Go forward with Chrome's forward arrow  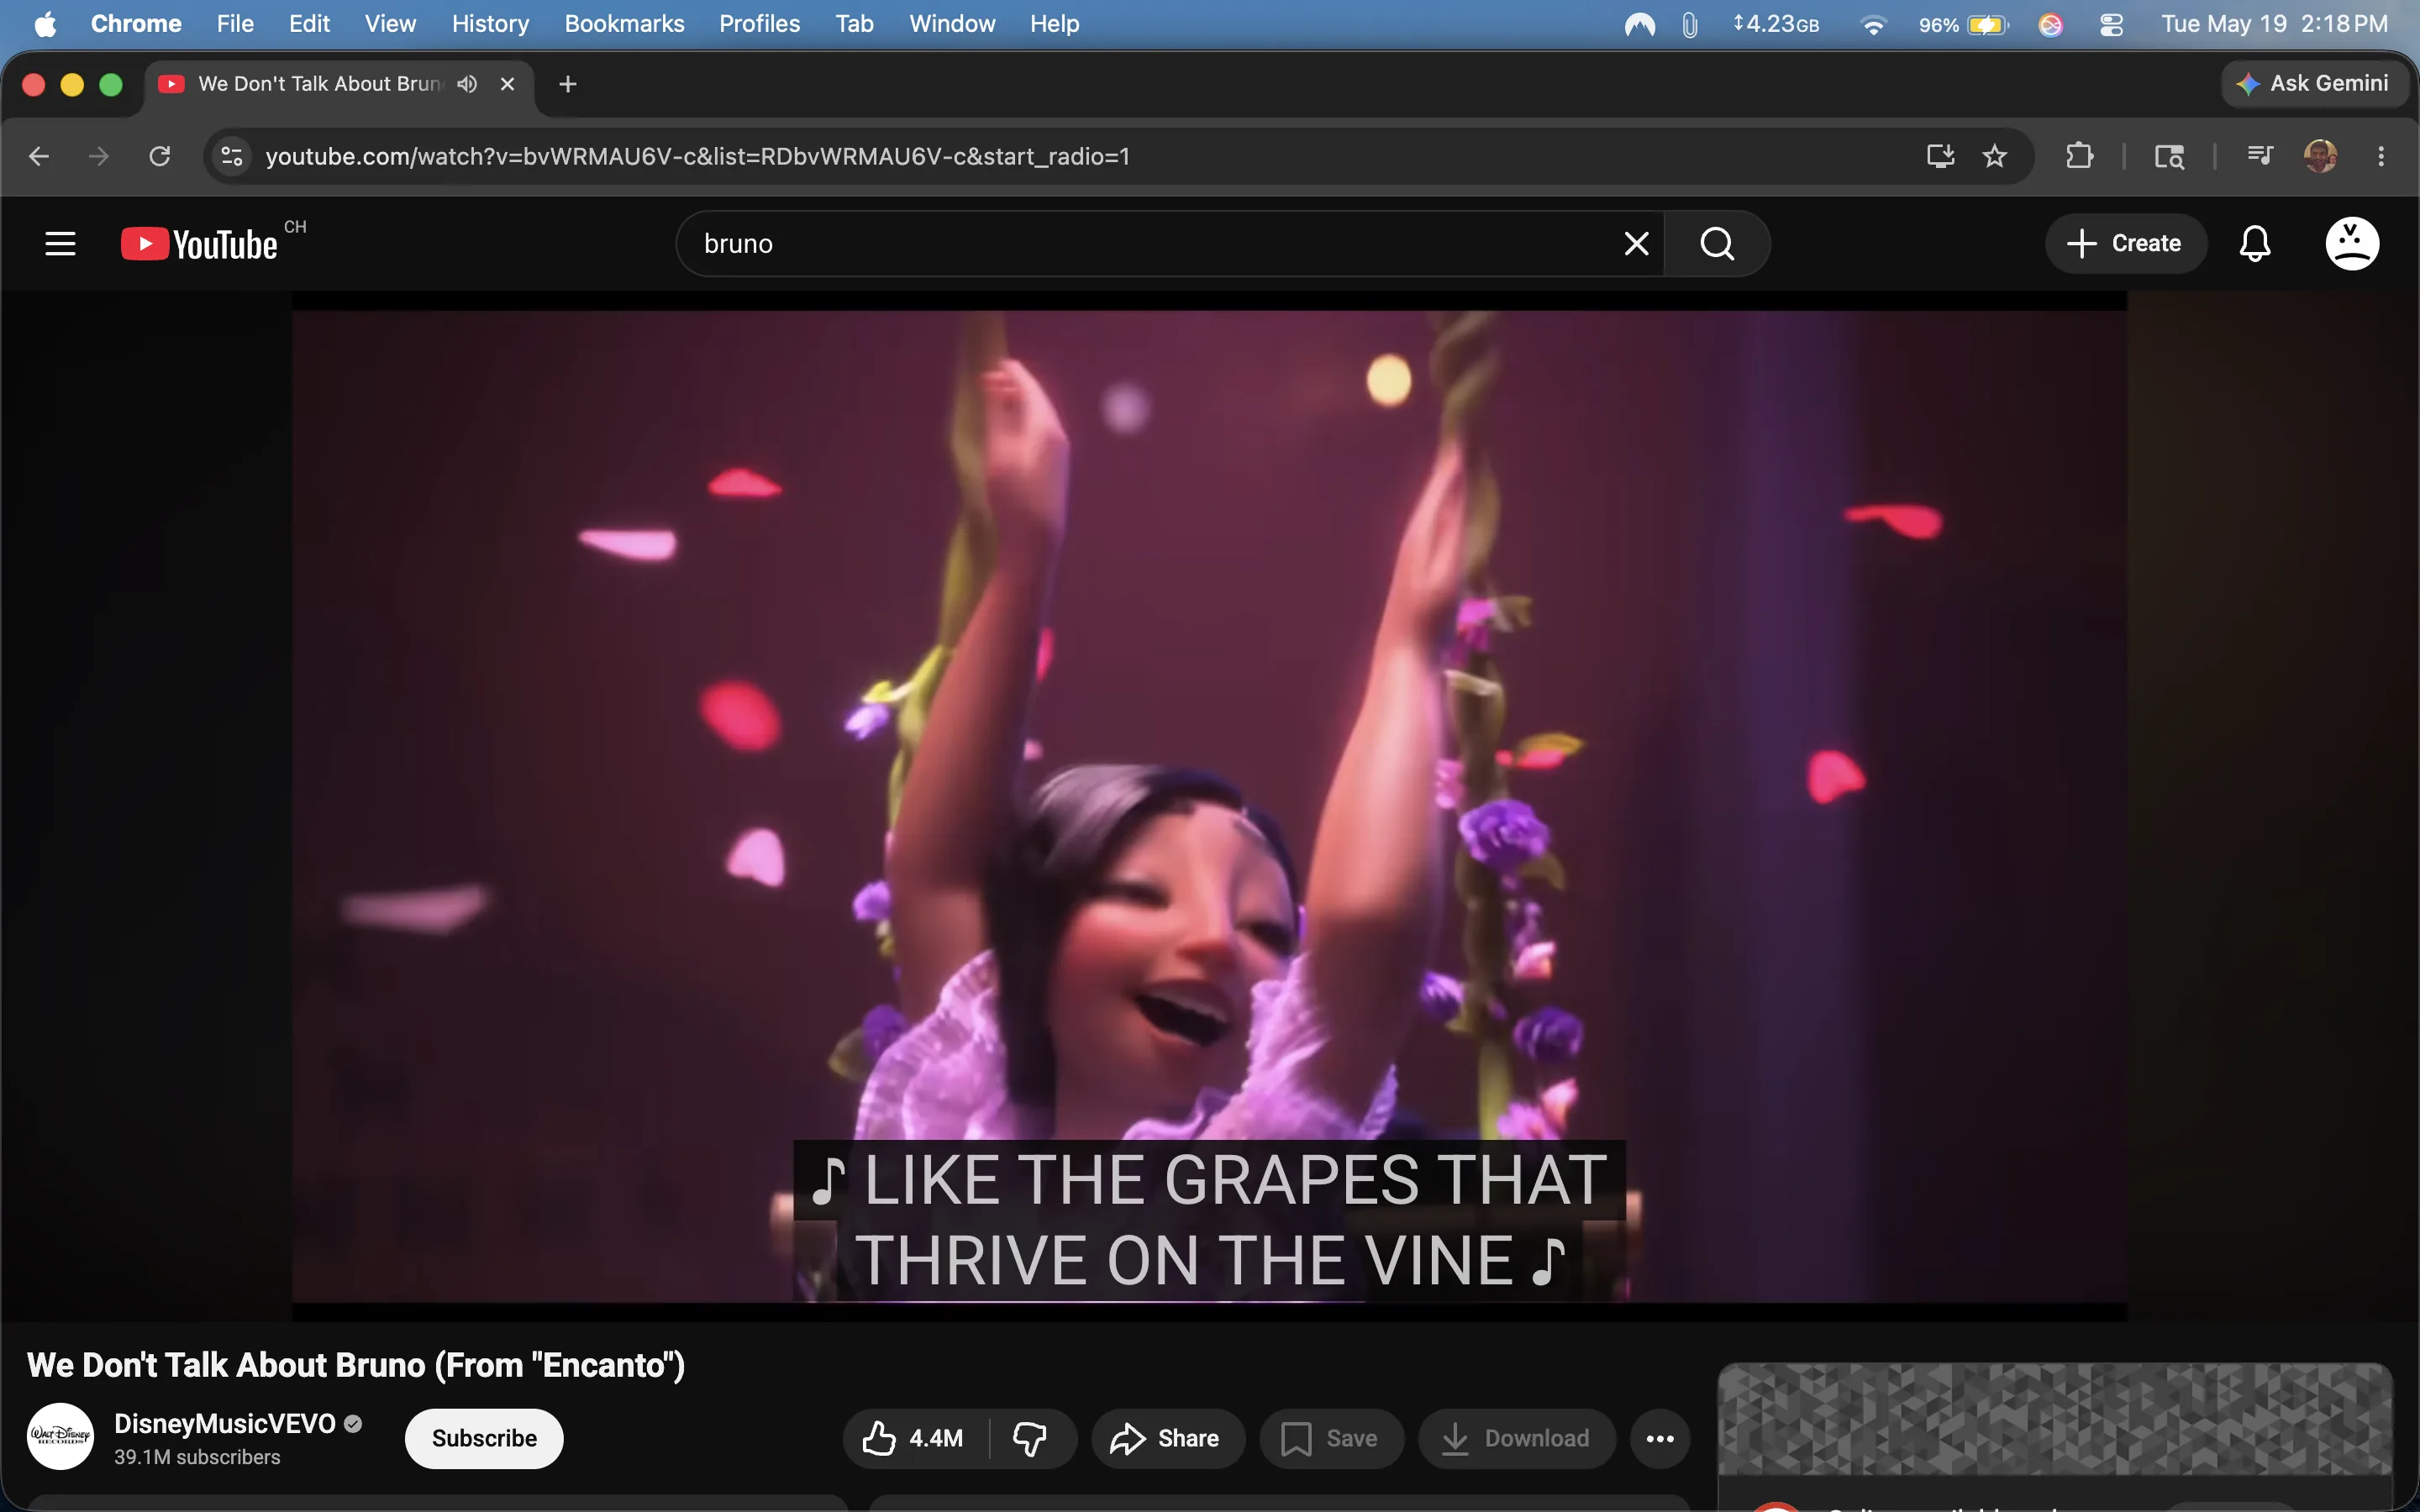pos(98,156)
